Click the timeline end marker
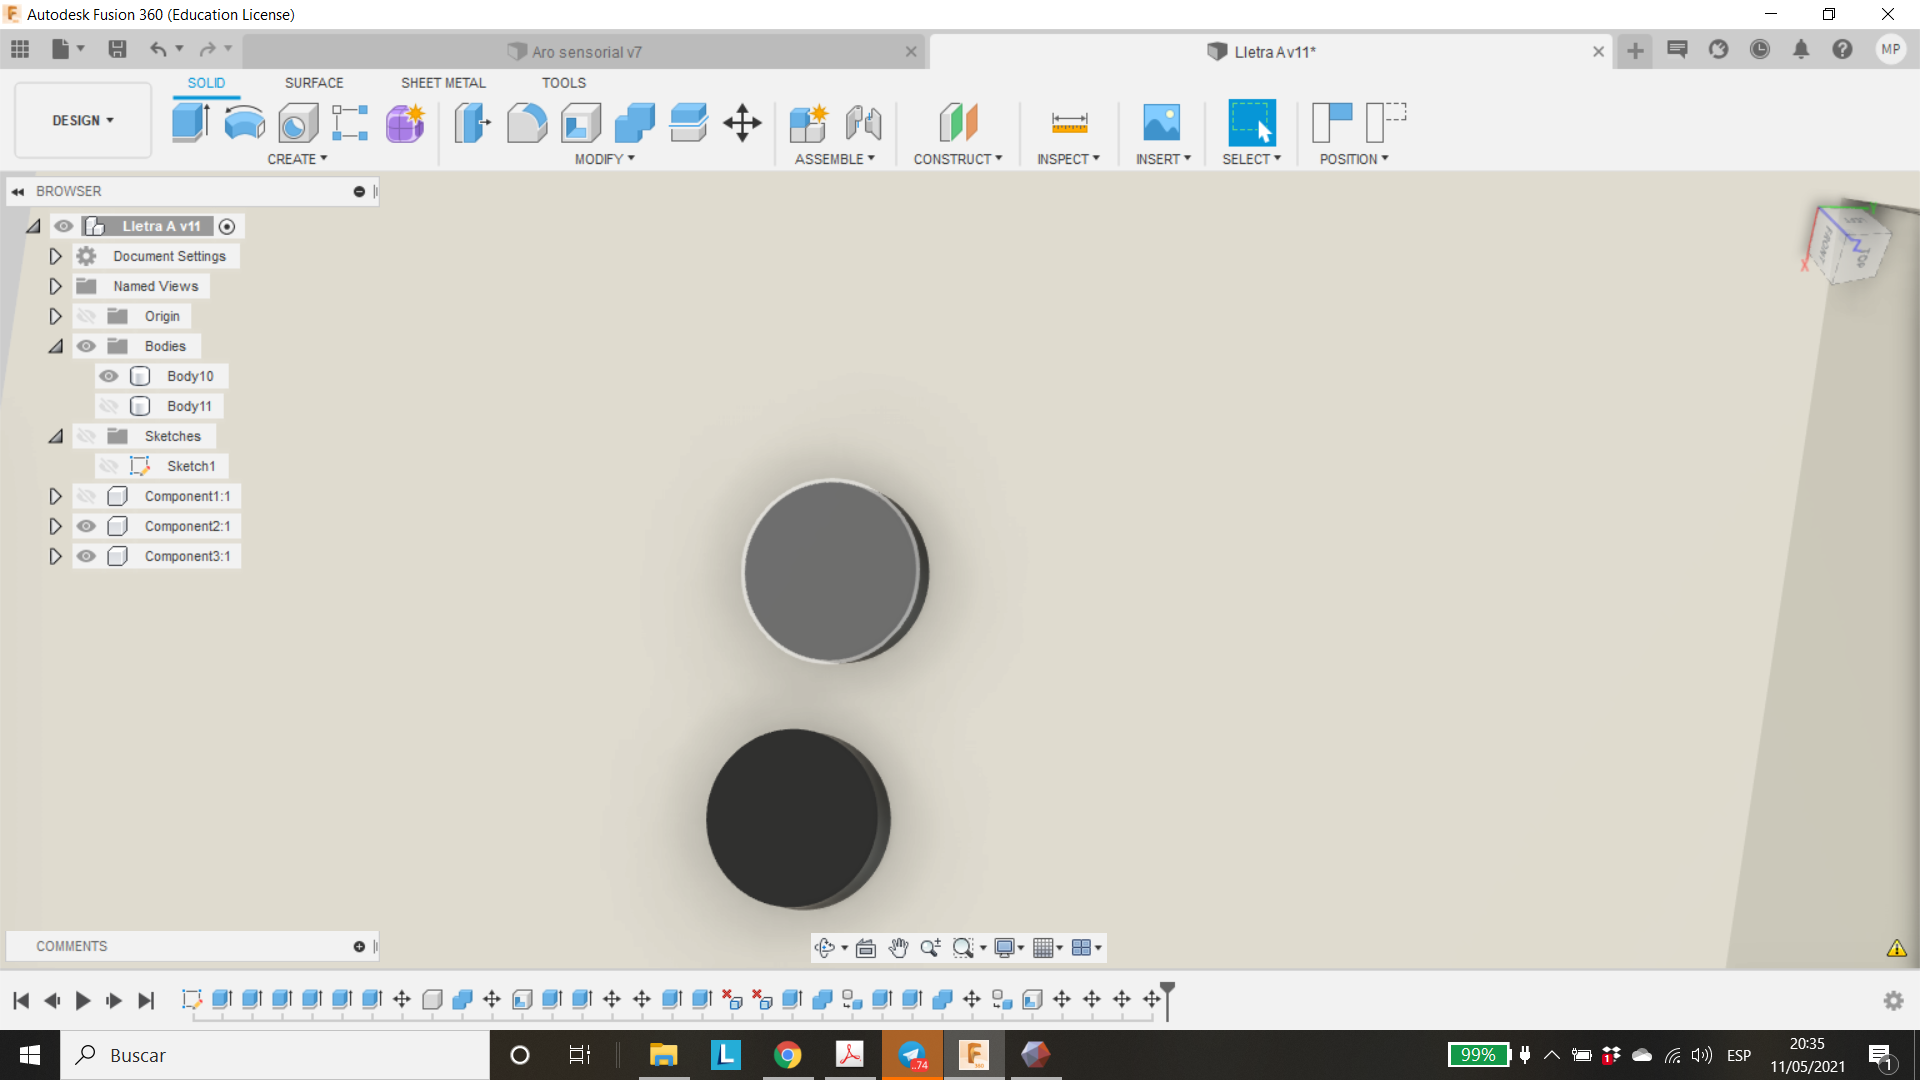This screenshot has width=1920, height=1080. click(x=1167, y=999)
